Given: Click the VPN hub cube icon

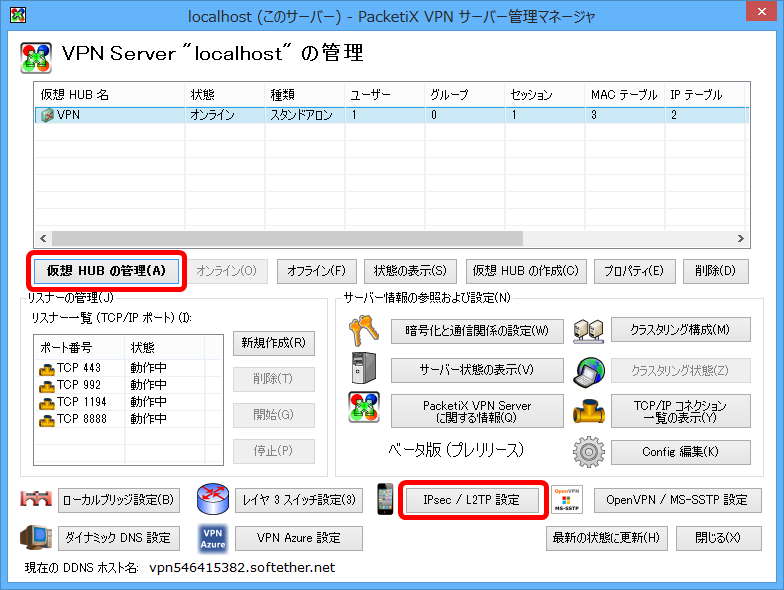Looking at the screenshot, I should (47, 116).
